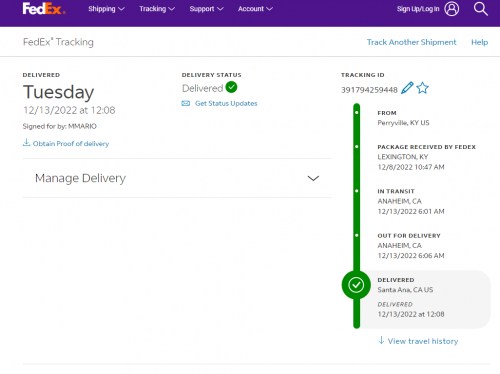Click 12/13/2022 6:01 AM timestamp
500x374 pixels.
click(x=411, y=212)
